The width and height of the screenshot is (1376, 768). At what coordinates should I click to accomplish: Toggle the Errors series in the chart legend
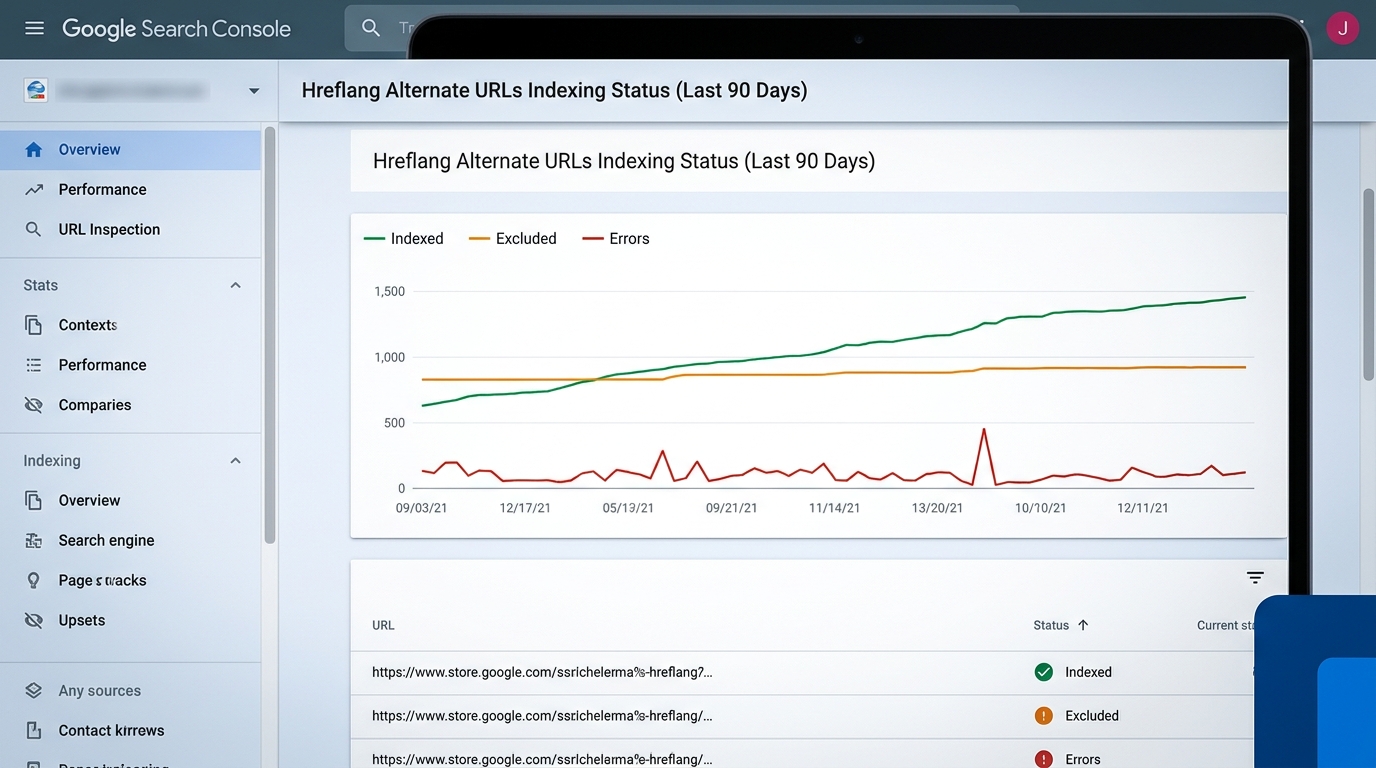[x=616, y=239]
